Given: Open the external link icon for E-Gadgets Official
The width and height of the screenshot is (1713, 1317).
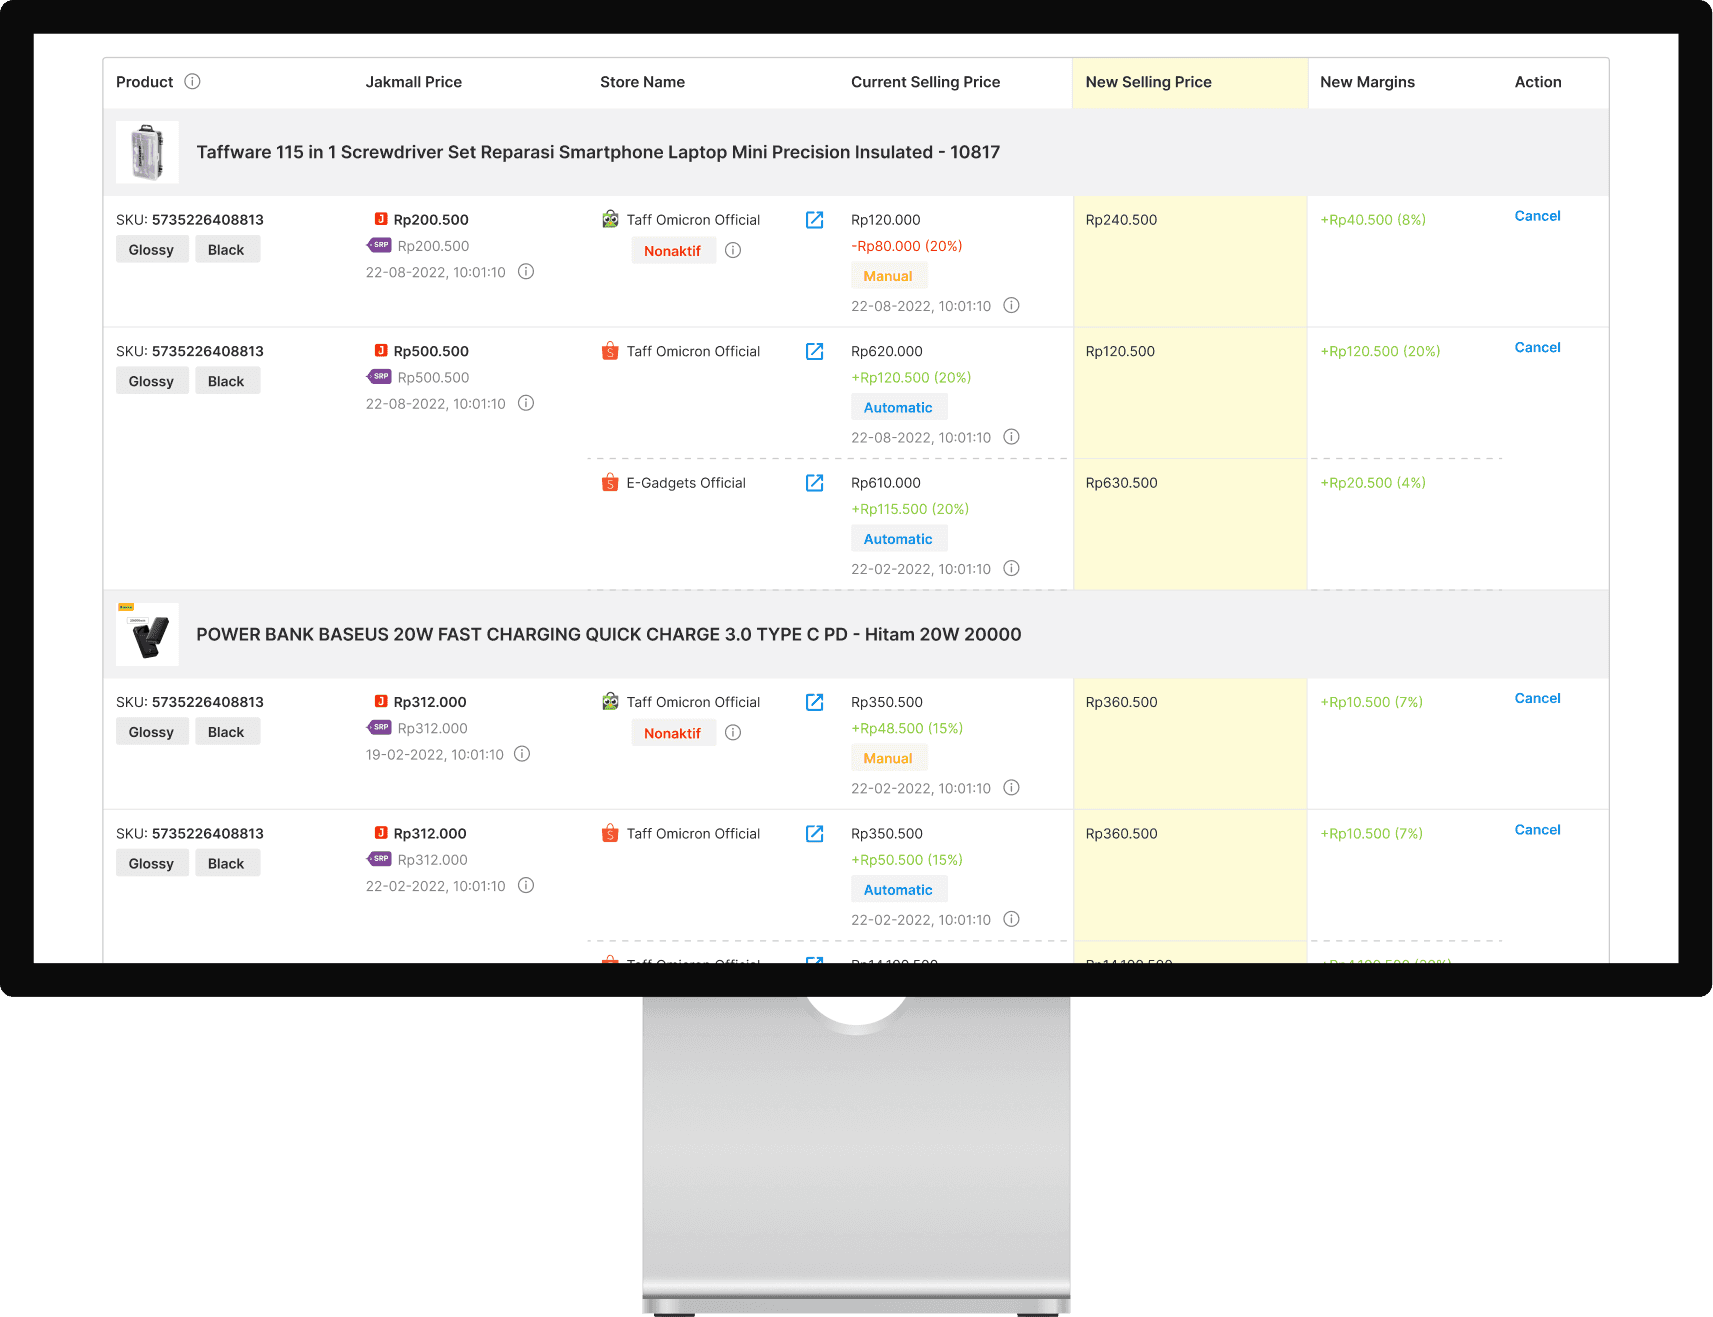Looking at the screenshot, I should [x=815, y=483].
